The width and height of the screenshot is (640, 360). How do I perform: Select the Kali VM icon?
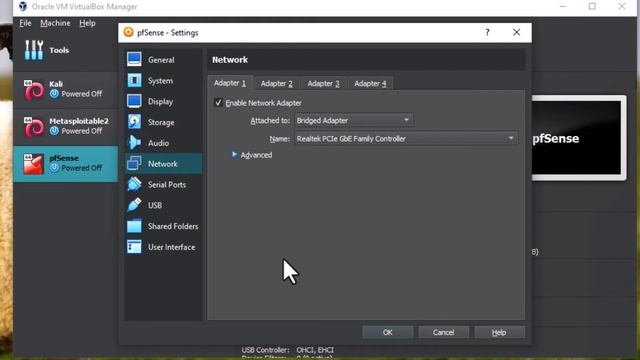34,90
